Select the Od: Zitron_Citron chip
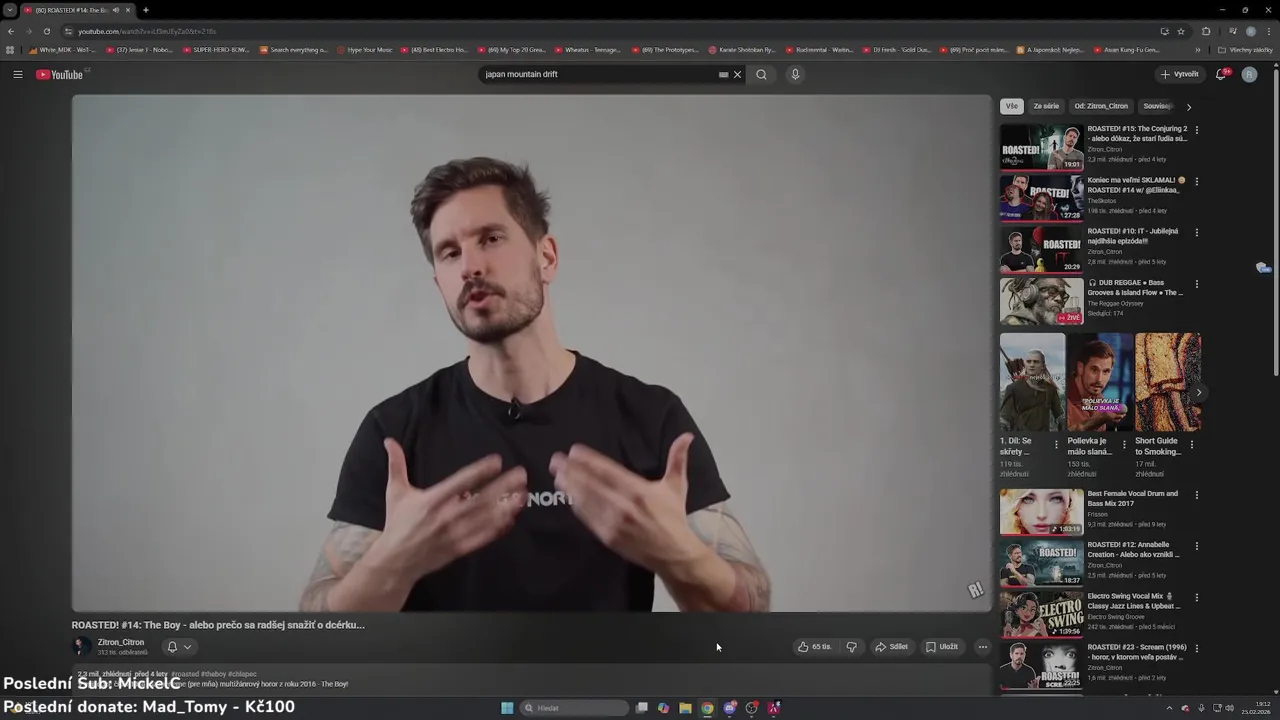This screenshot has height=720, width=1280. (x=1101, y=106)
